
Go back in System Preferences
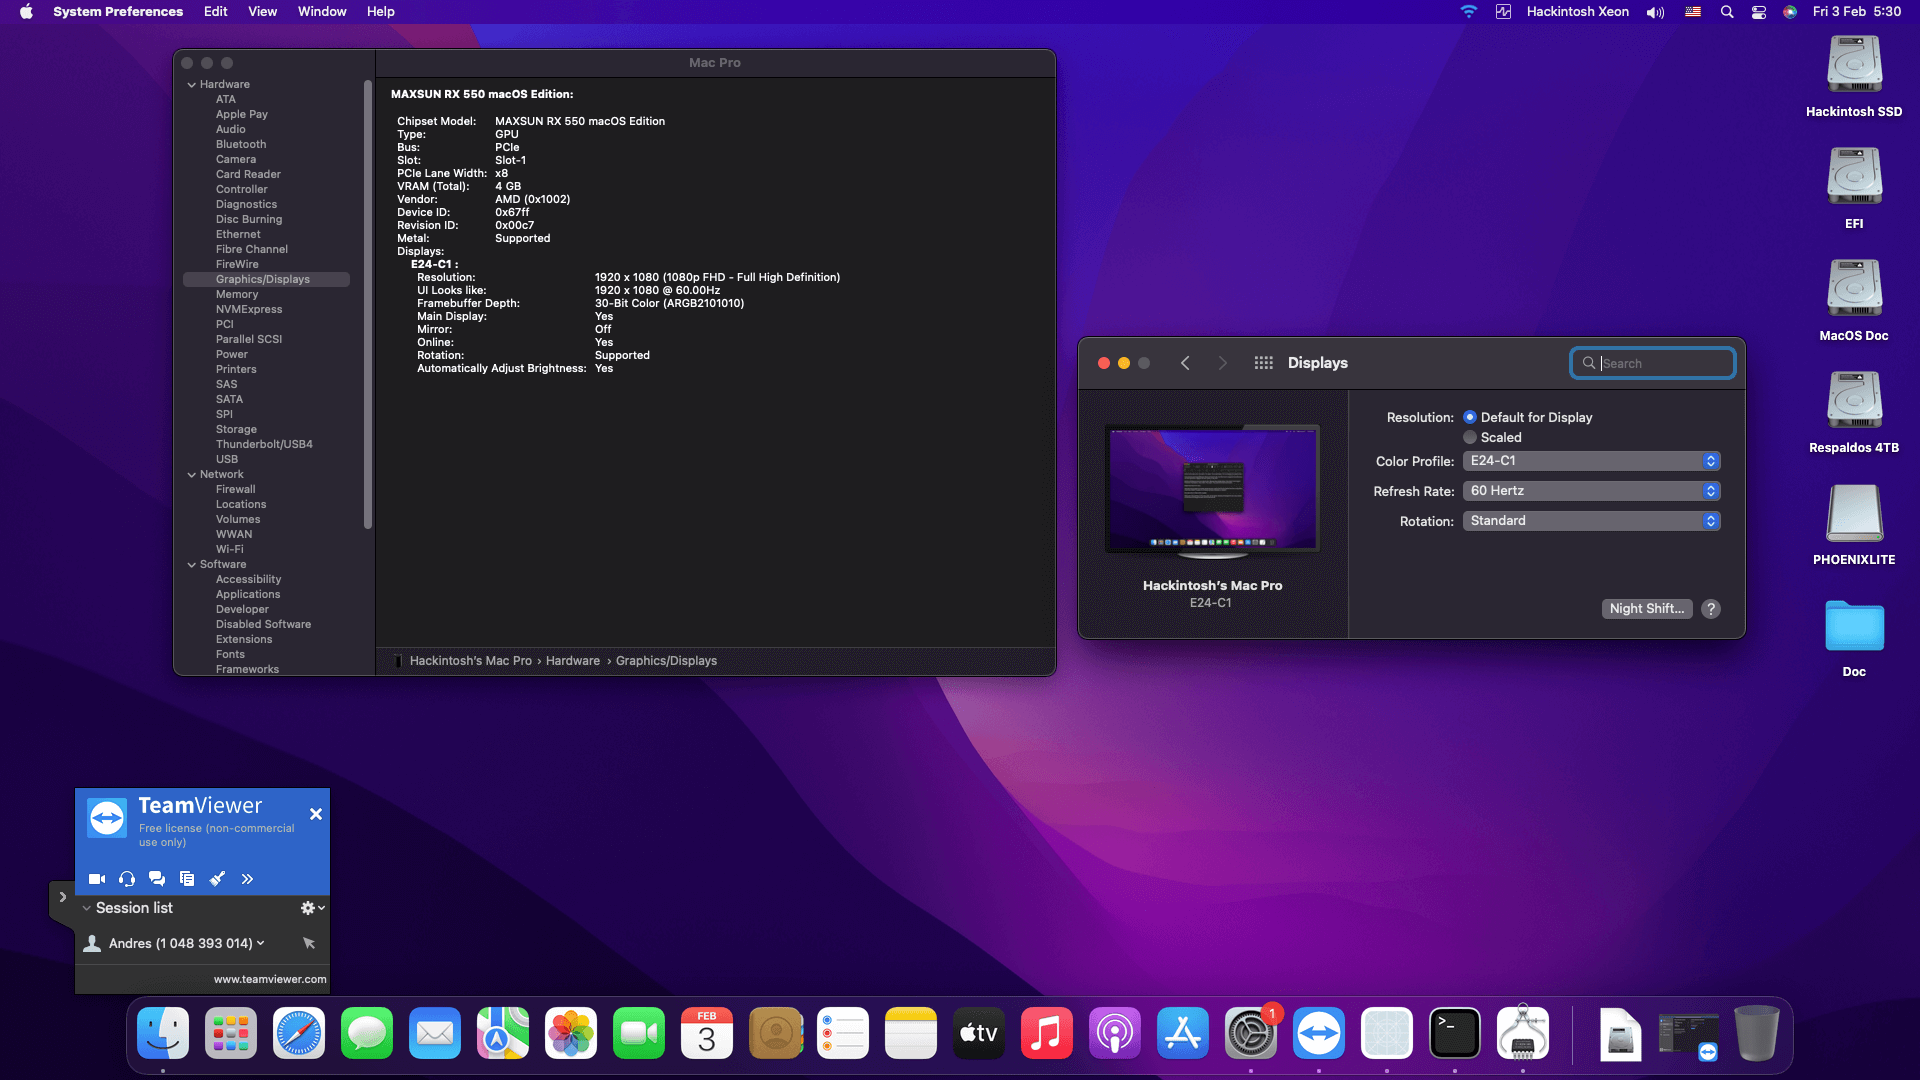tap(1185, 363)
